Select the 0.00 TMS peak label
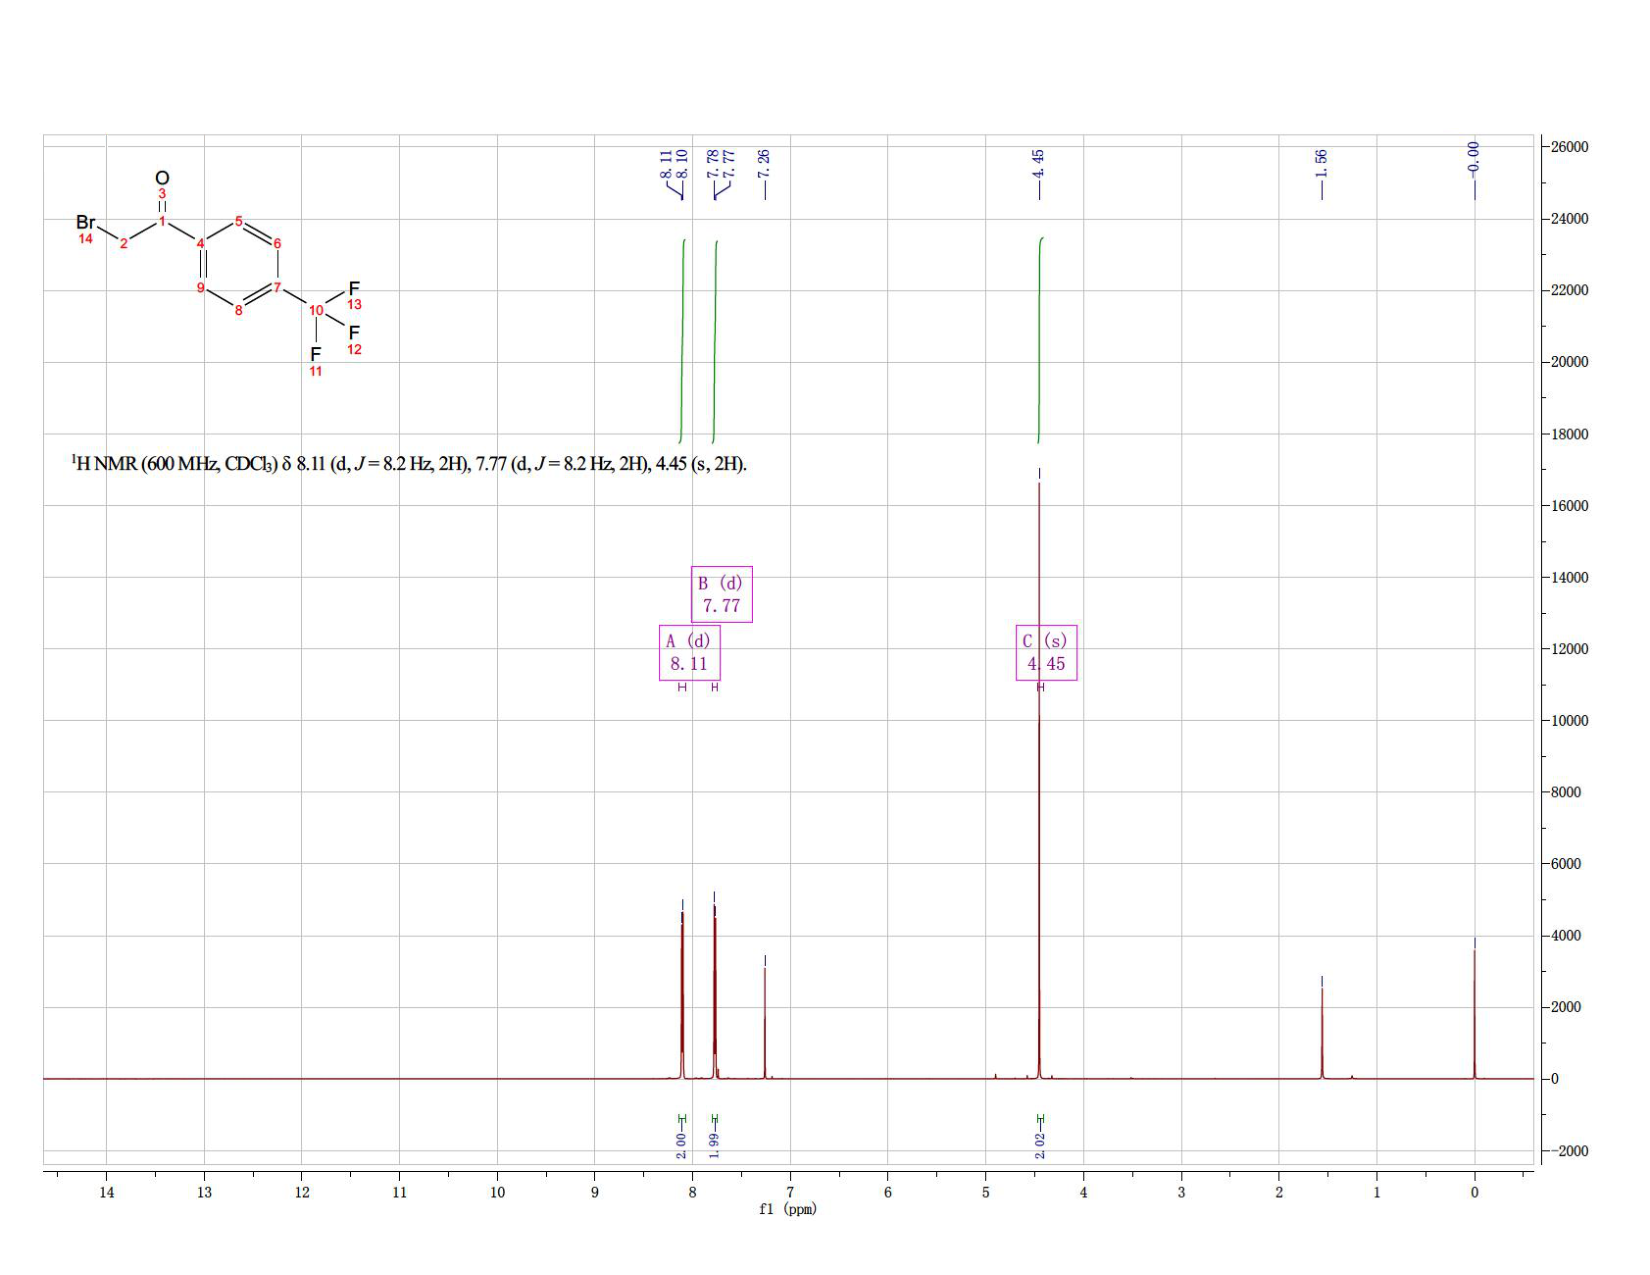Viewport: 1650px width, 1275px height. [x=1473, y=157]
